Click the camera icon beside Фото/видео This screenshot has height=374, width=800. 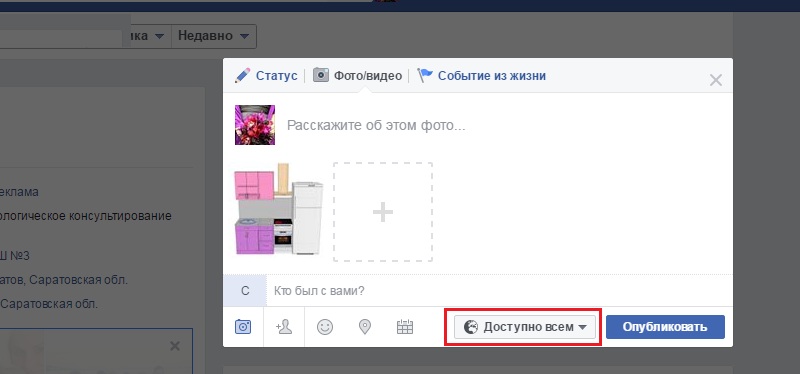click(x=321, y=76)
